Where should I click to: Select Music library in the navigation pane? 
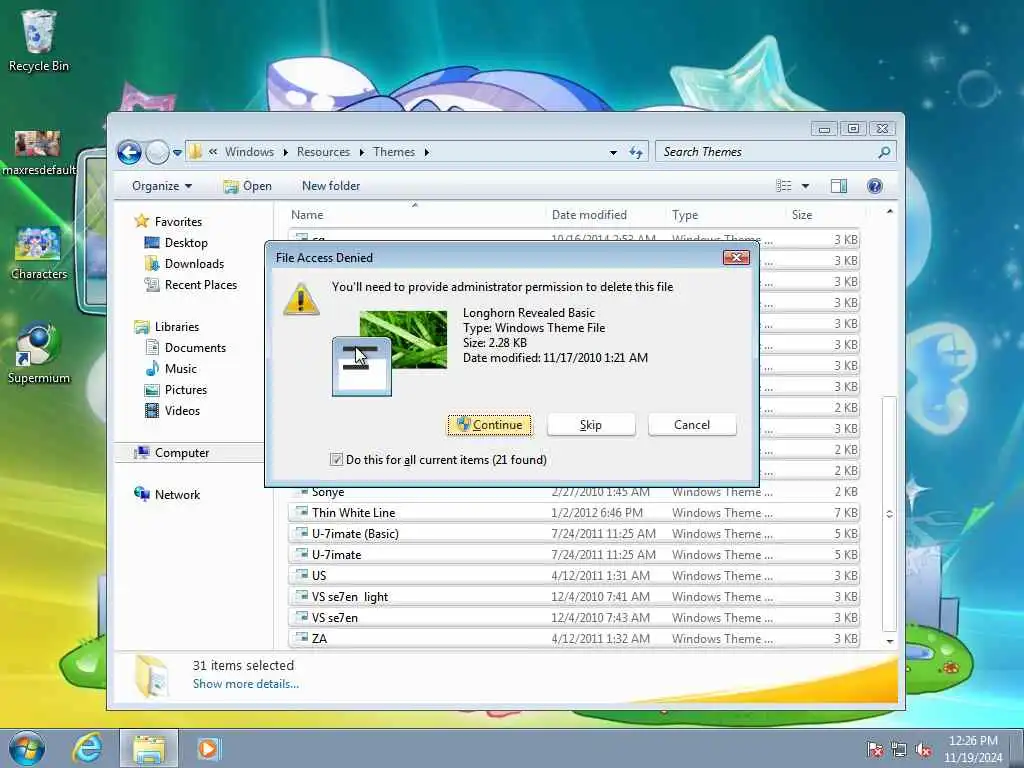click(170, 369)
